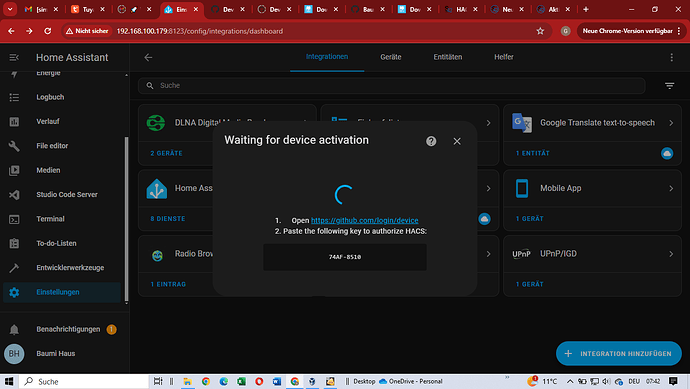The height and width of the screenshot is (389, 690).
Task: Expand the Mobile App chevron
Action: click(671, 188)
